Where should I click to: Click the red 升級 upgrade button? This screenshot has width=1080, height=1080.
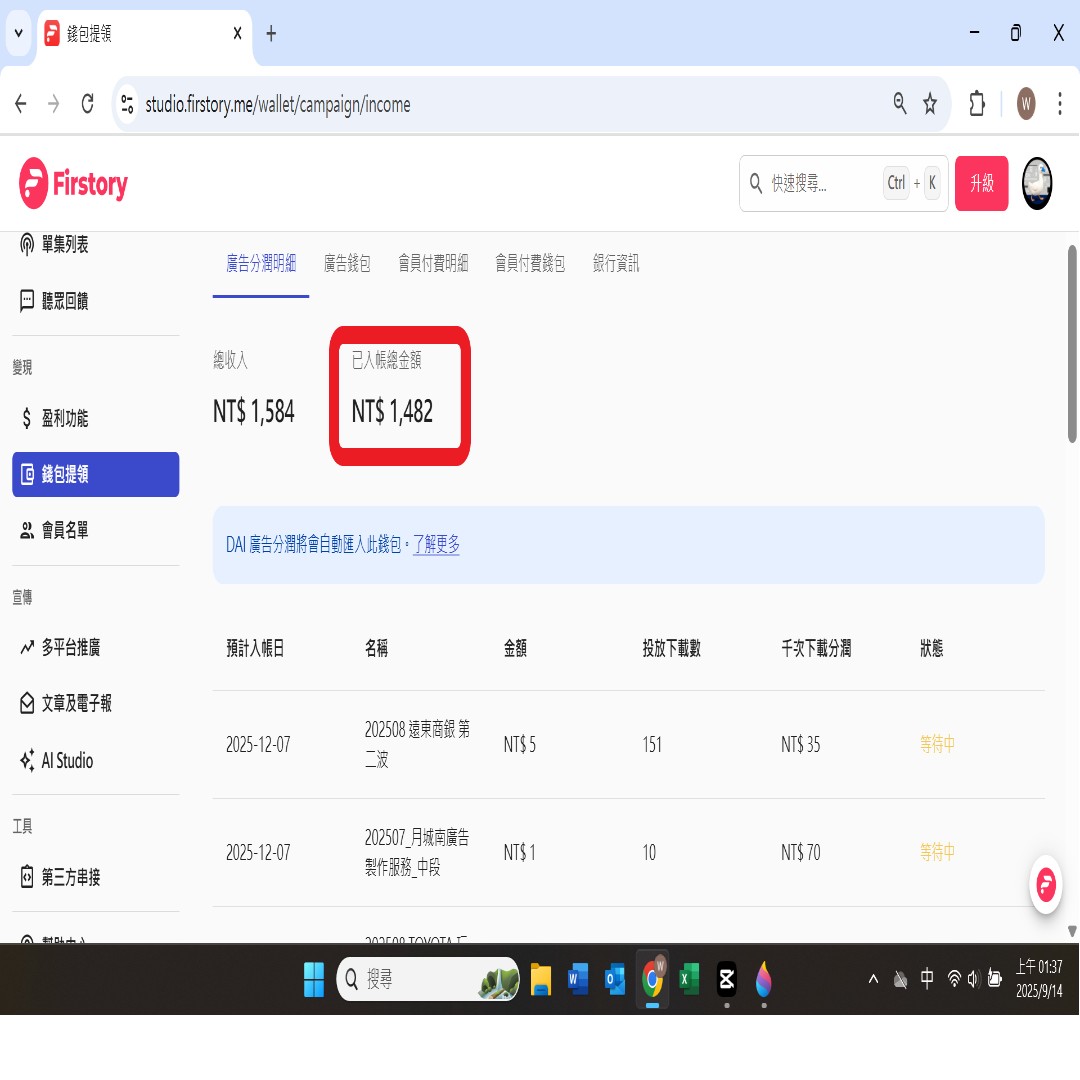pos(981,183)
